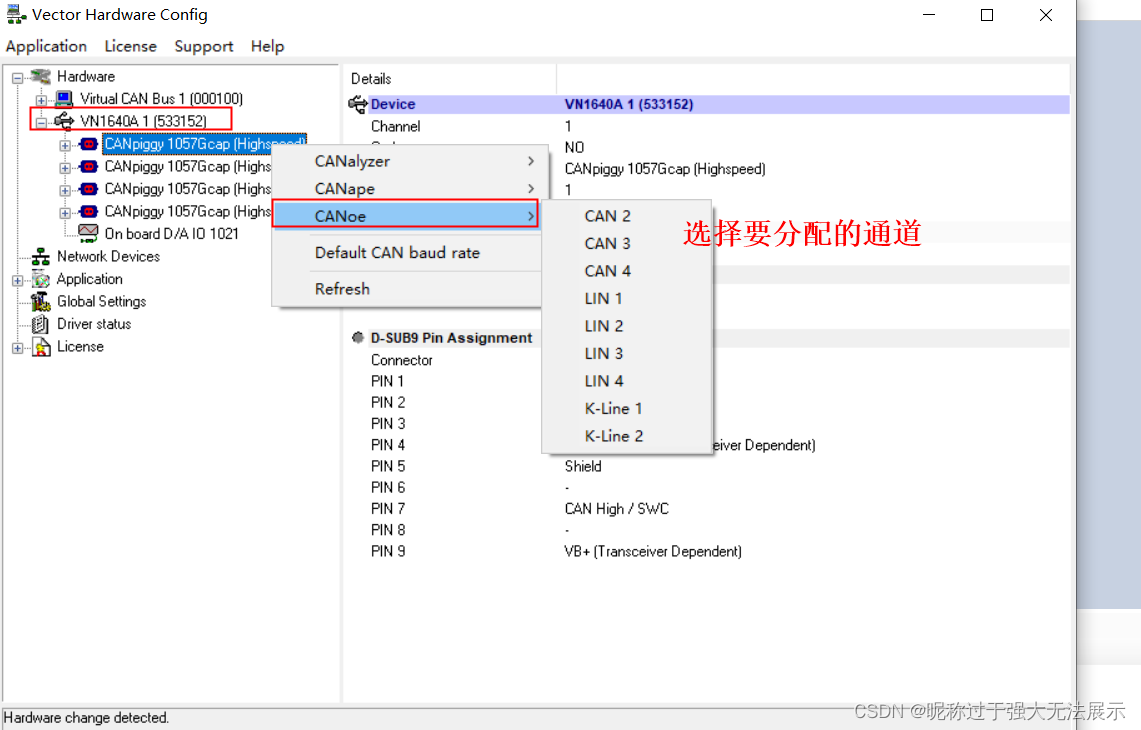The width and height of the screenshot is (1141, 730).
Task: Open the License menu in menu bar
Action: pyautogui.click(x=130, y=46)
